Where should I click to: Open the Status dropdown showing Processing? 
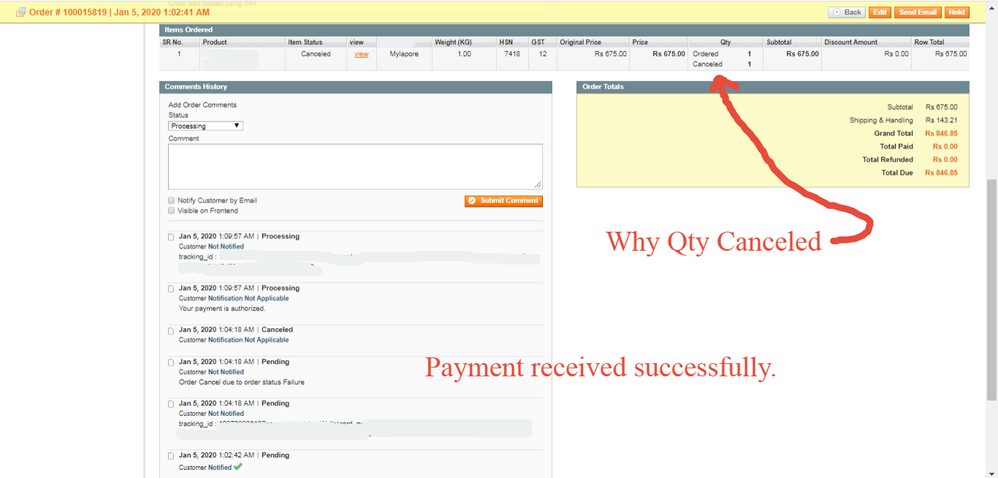(205, 126)
